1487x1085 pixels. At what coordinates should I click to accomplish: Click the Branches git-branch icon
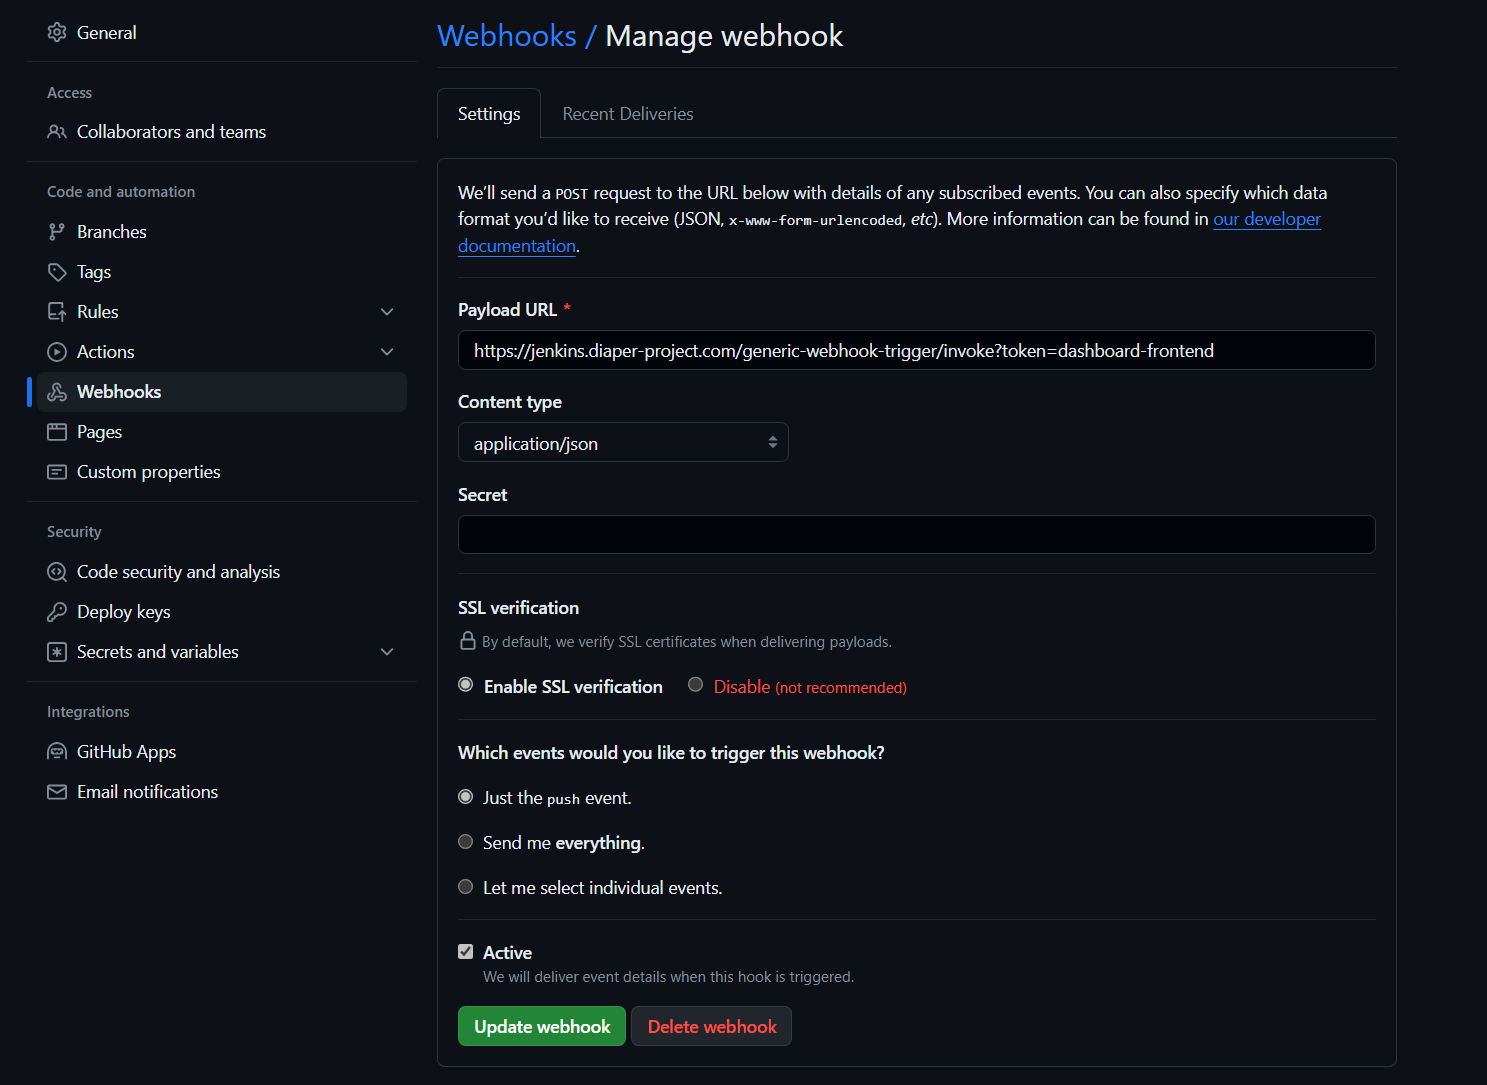point(57,232)
